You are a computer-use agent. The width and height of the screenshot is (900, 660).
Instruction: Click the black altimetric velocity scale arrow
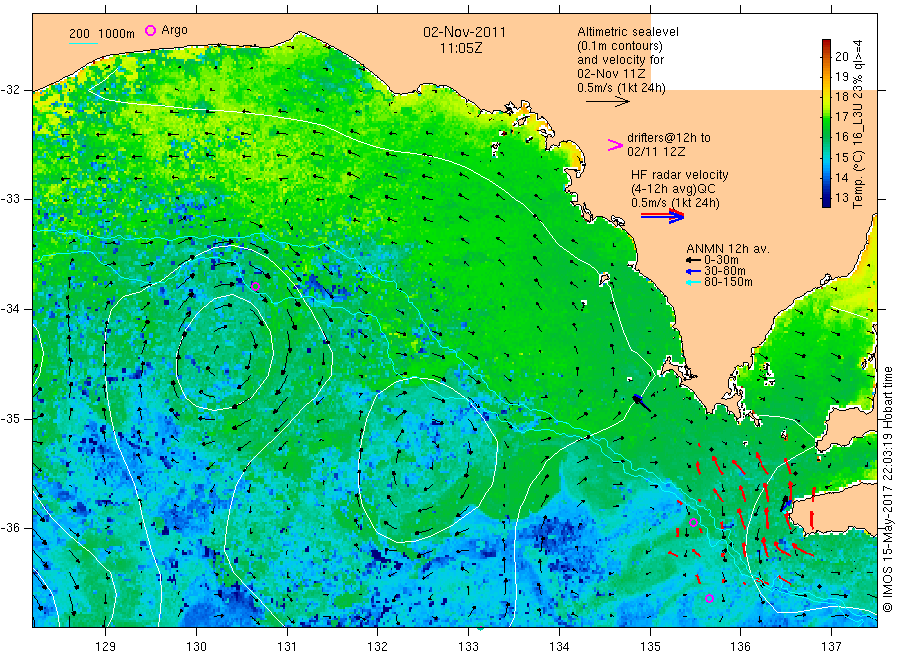pyautogui.click(x=608, y=102)
